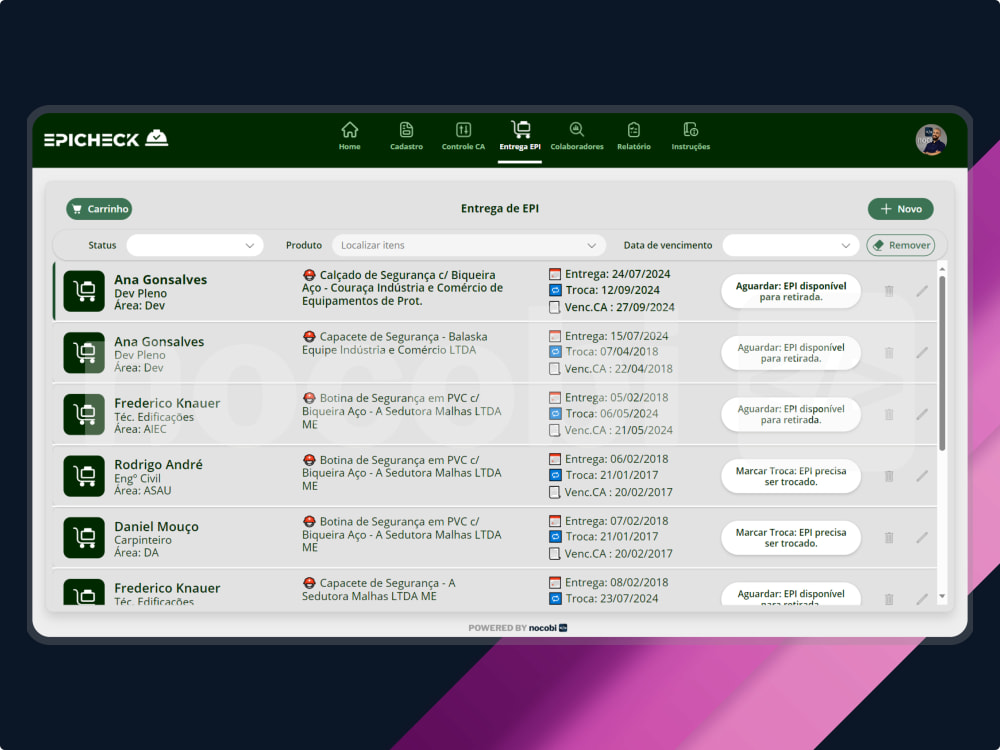The height and width of the screenshot is (750, 1000).
Task: Create a new delivery with Novo
Action: (x=901, y=209)
